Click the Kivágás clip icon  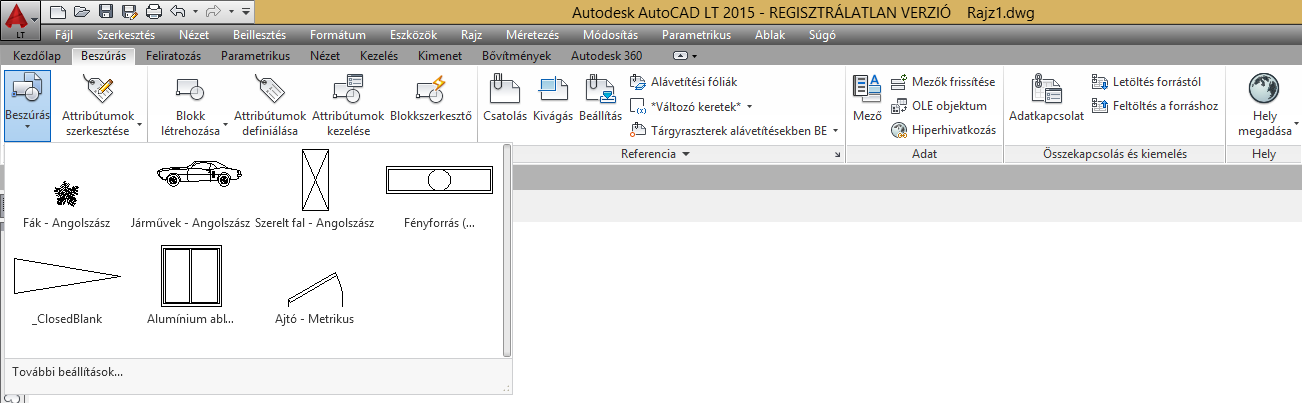(552, 90)
